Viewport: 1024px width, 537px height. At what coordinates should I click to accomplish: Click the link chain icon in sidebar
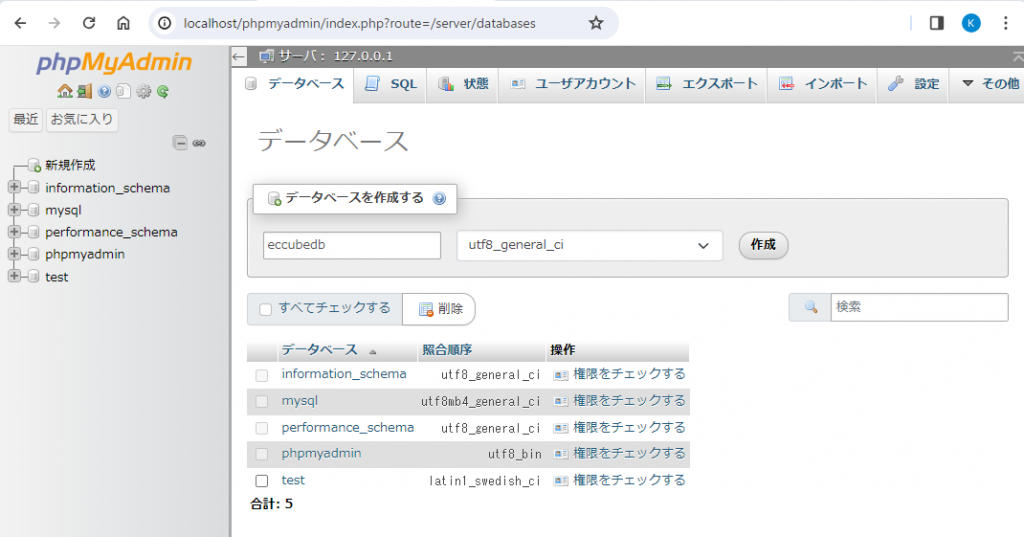click(199, 143)
